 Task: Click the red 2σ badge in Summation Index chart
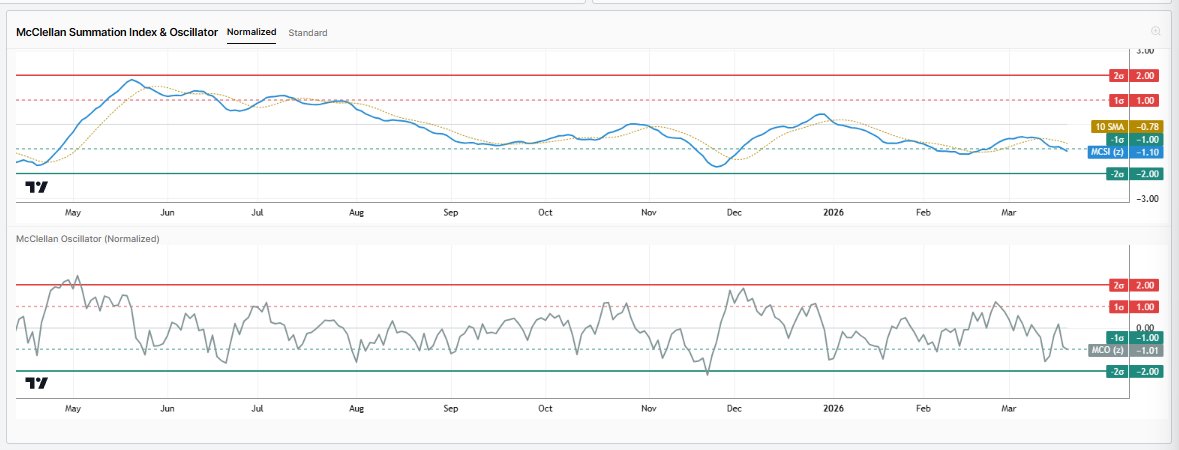[1116, 76]
